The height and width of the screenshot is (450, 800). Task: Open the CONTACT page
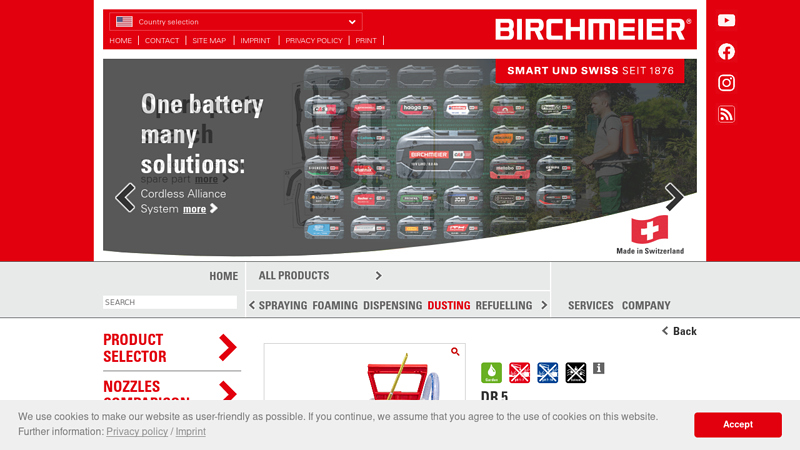click(162, 40)
